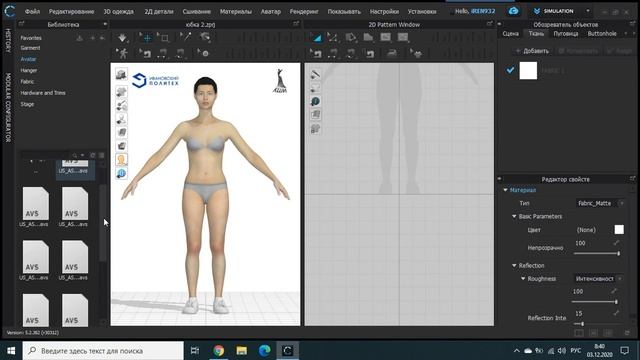Open 2D viewport info bubble icon
The image size is (640, 360).
pyautogui.click(x=315, y=101)
